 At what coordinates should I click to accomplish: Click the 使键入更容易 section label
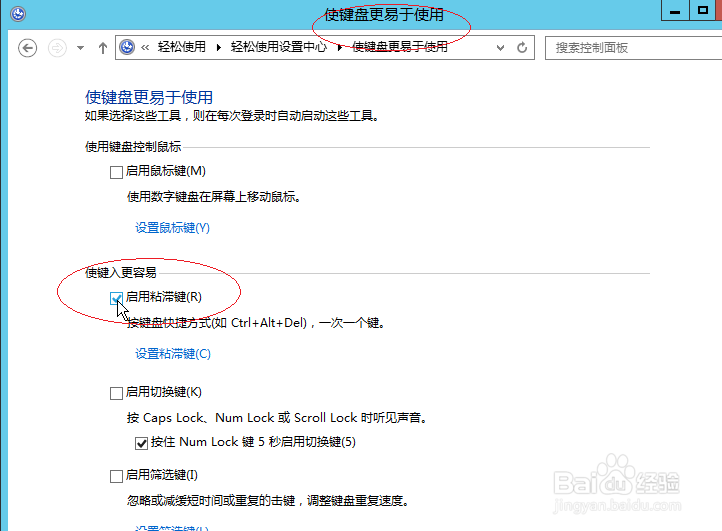pyautogui.click(x=121, y=273)
